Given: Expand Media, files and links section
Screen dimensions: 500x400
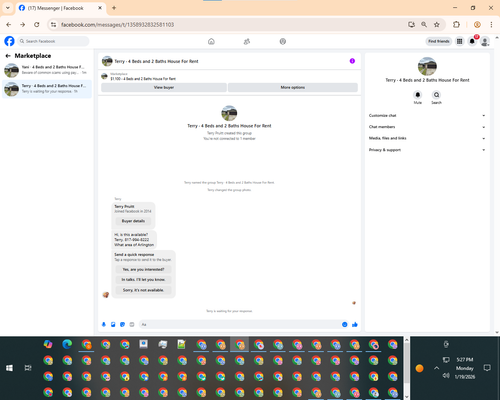Looking at the screenshot, I should (x=427, y=138).
